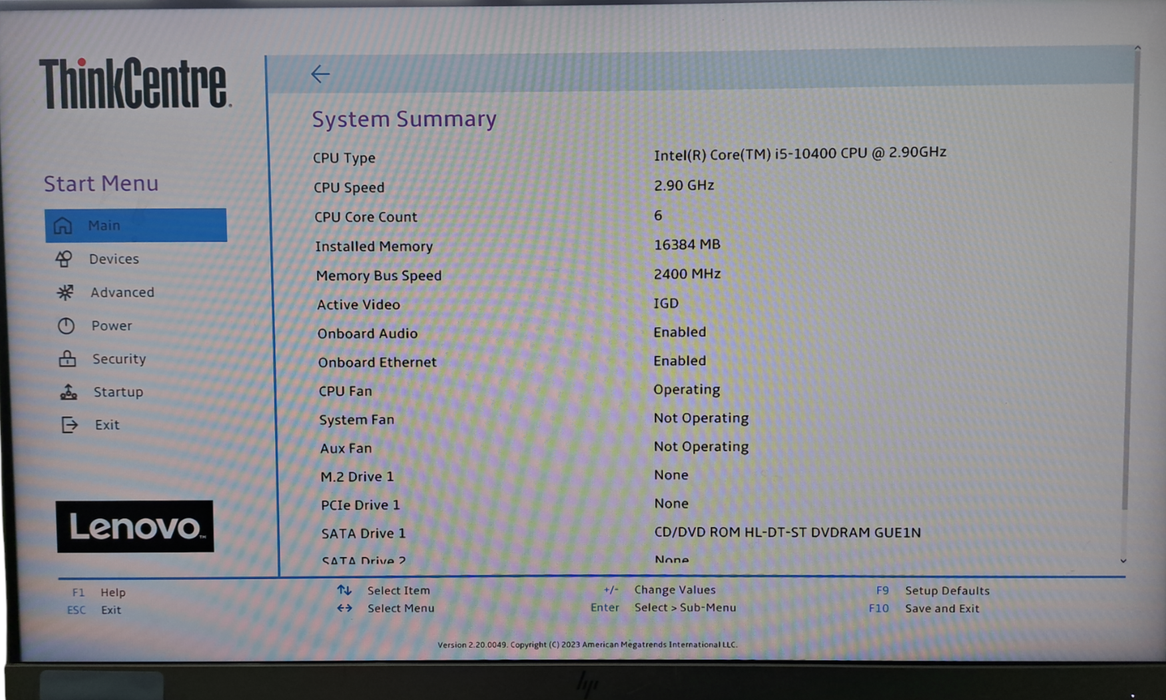Click the Exit door icon

pyautogui.click(x=69, y=425)
